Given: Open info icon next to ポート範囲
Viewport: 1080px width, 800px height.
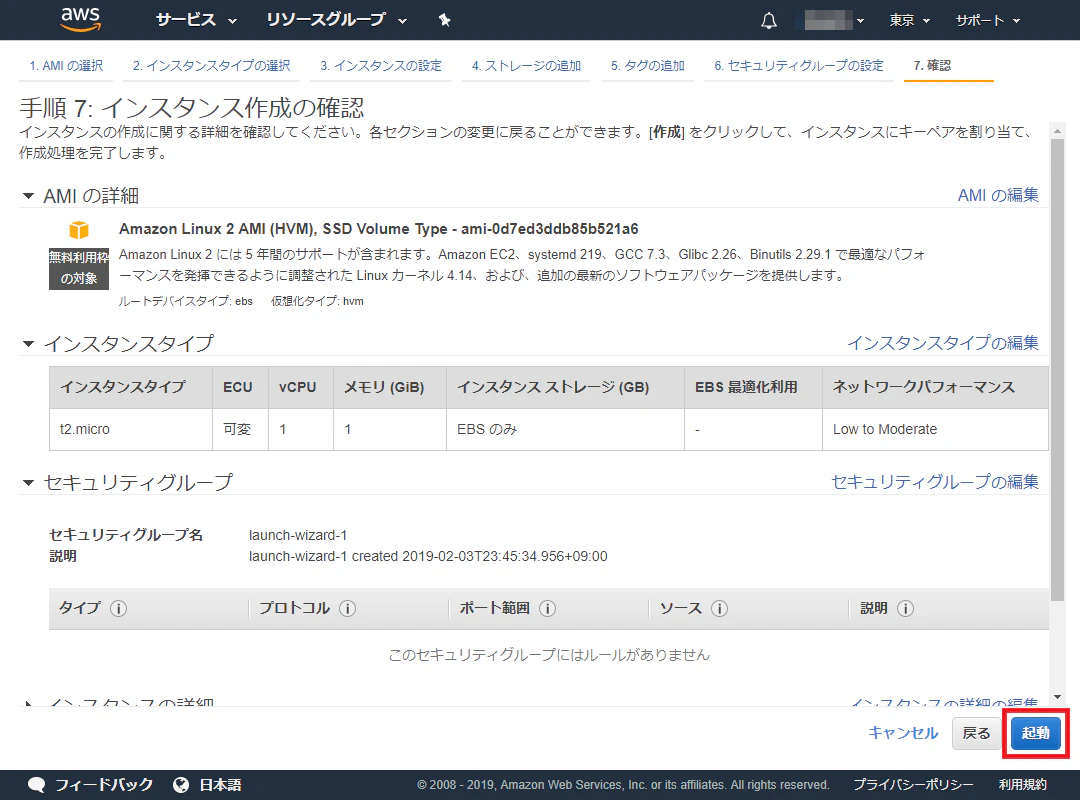Looking at the screenshot, I should click(548, 608).
